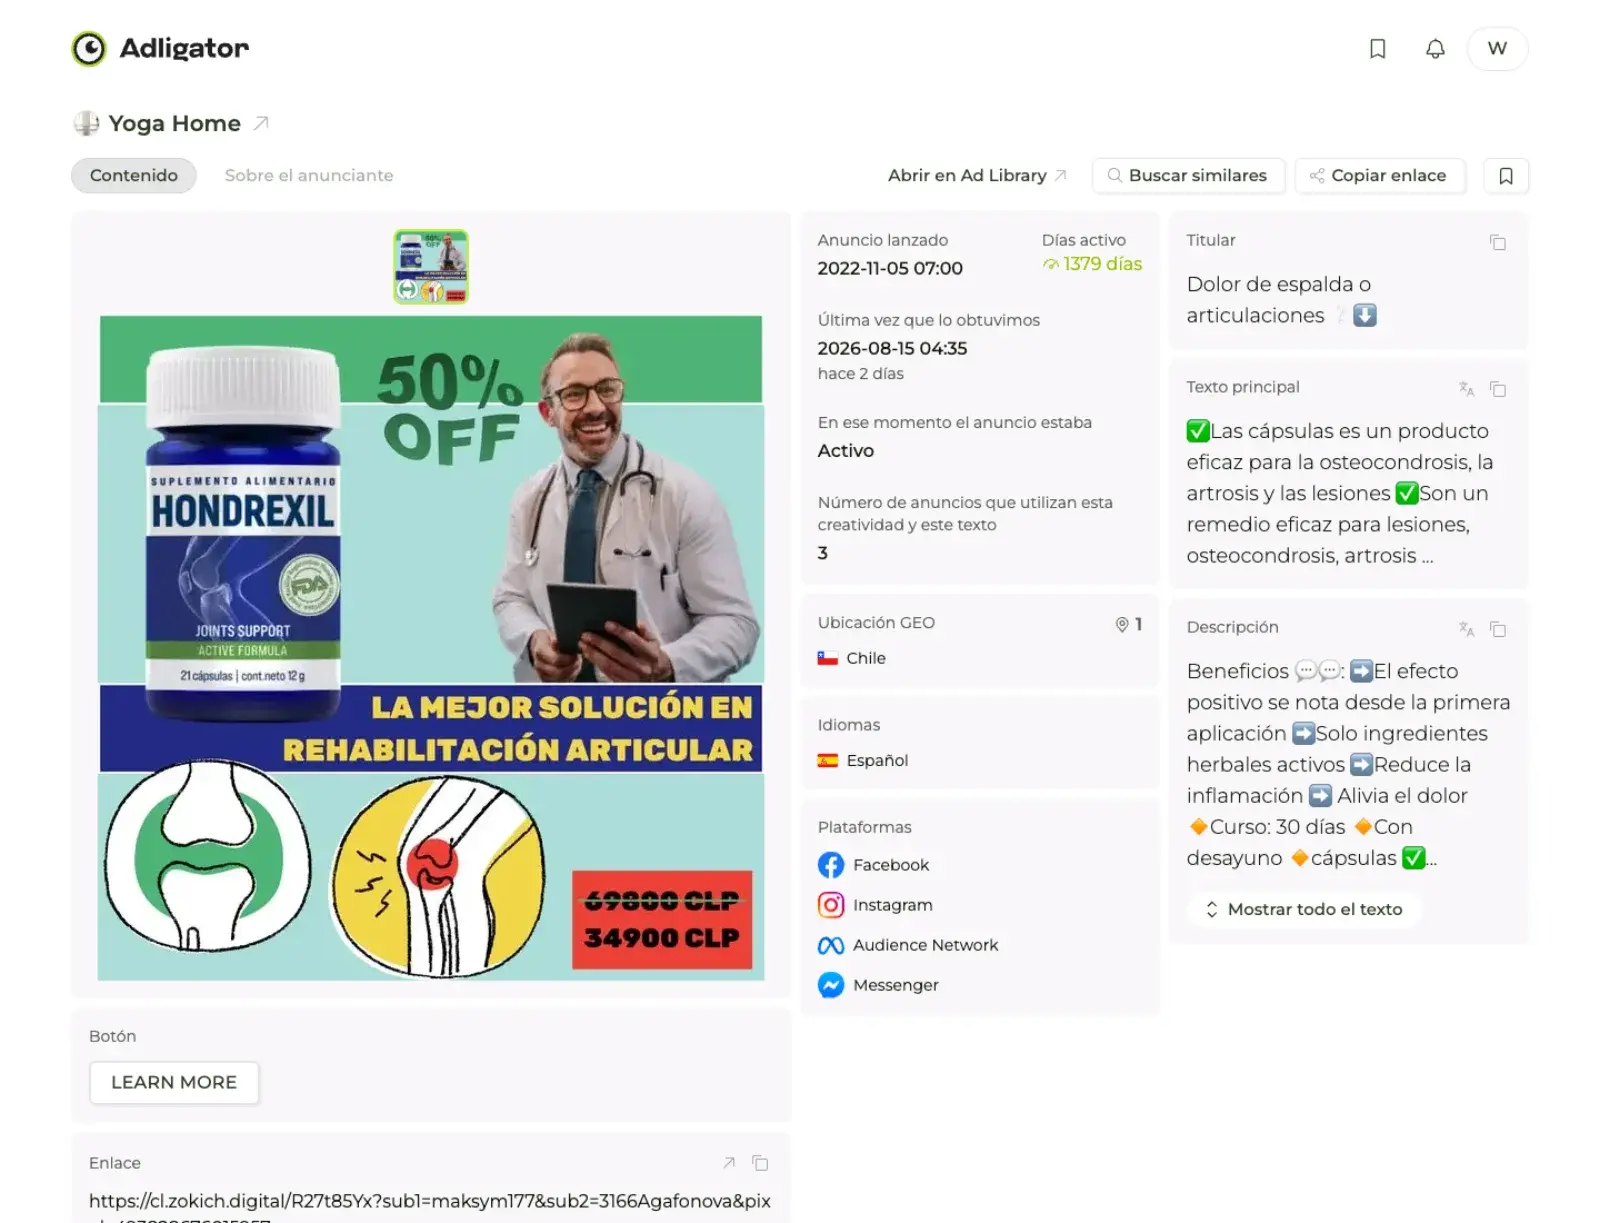
Task: Click the Audience Network platform icon
Action: point(830,945)
